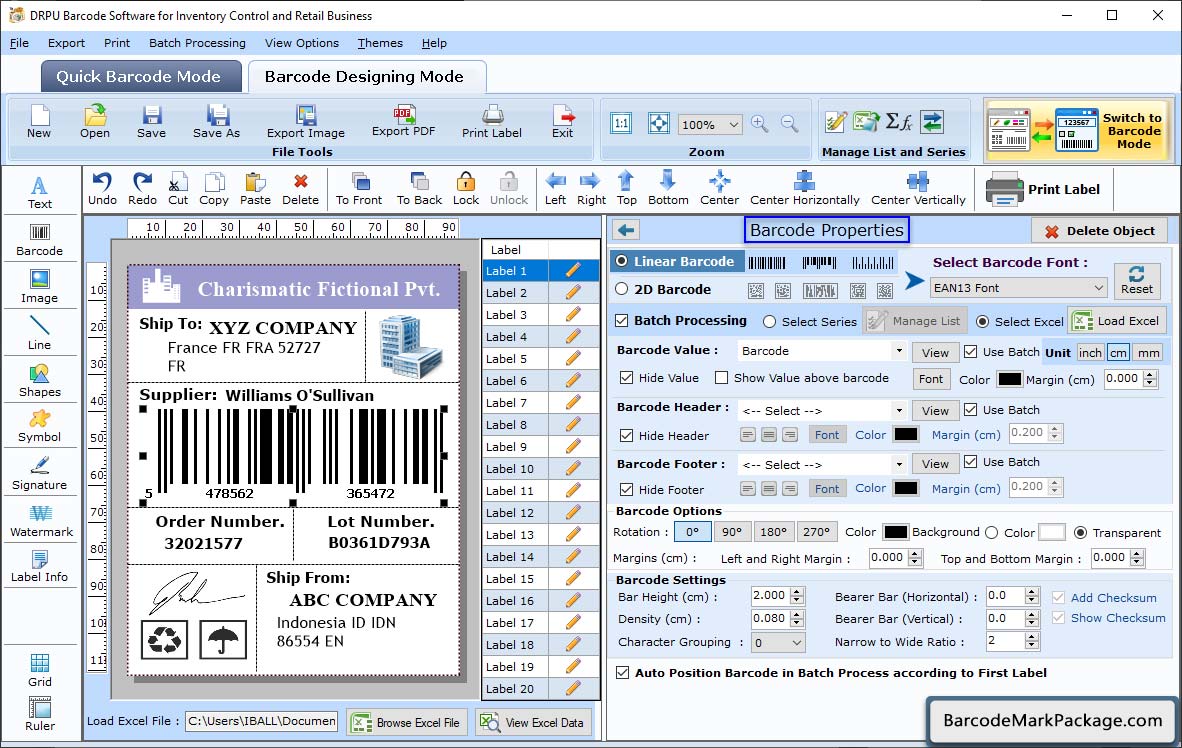Click barcode value Color swatch
Viewport: 1182px width, 748px height.
tap(1009, 379)
